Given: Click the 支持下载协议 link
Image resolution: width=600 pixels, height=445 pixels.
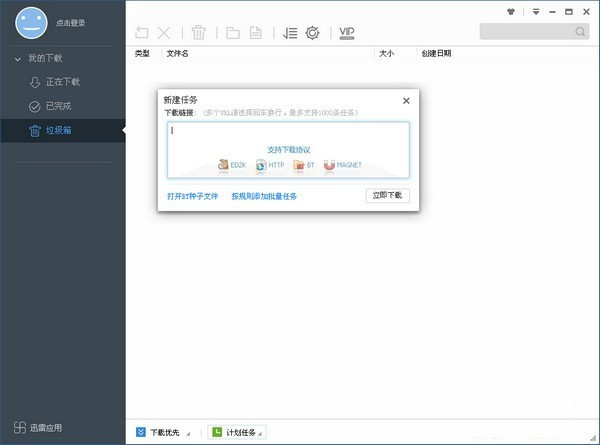Looking at the screenshot, I should coord(289,150).
